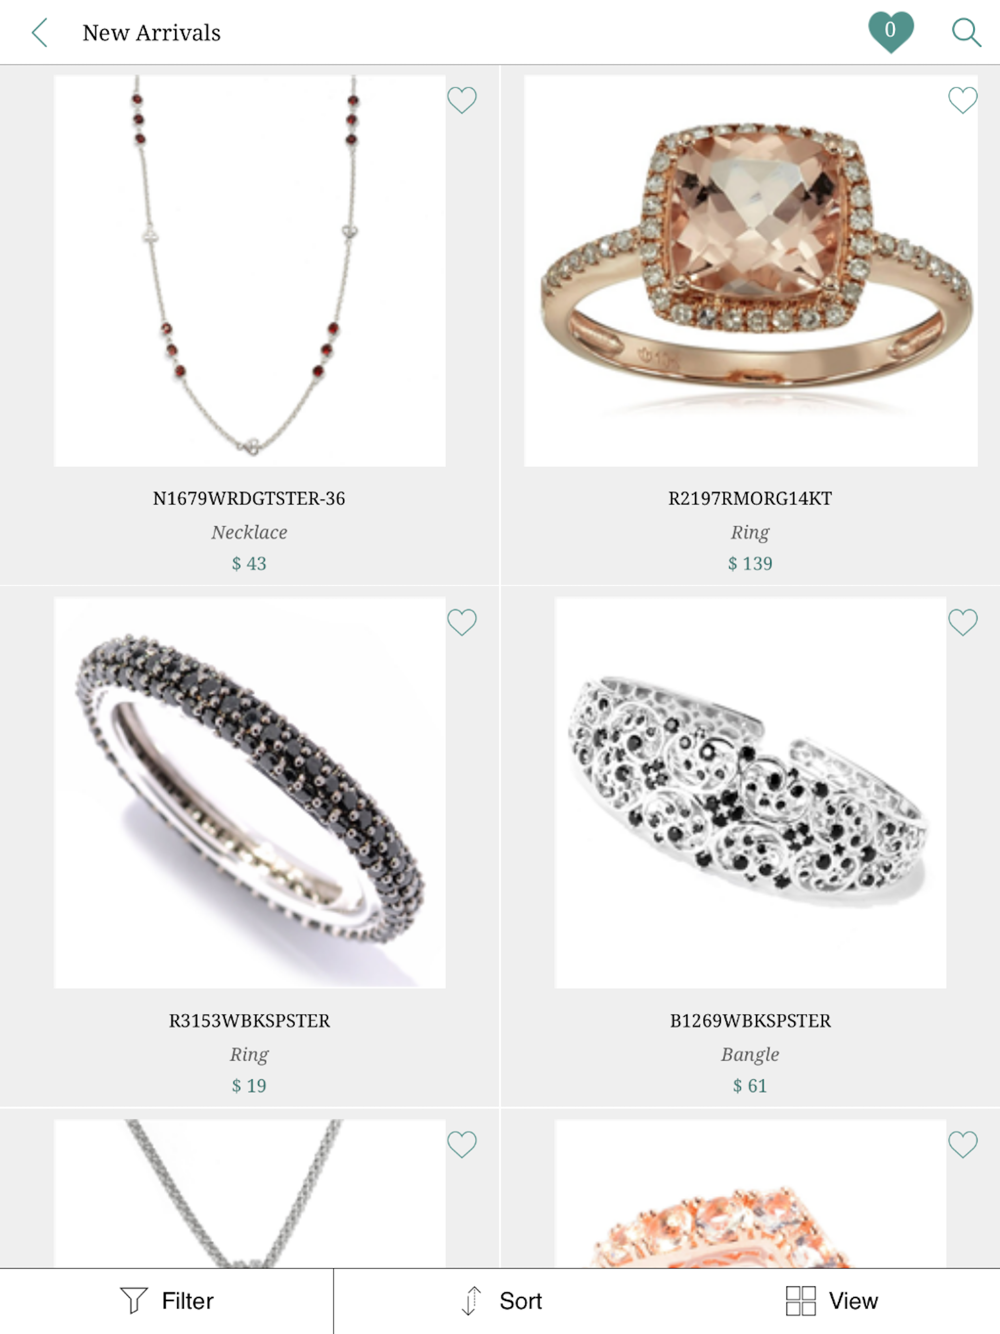
Task: Favorite the N1679WRDGTSTER-36 necklace with its heart
Action: (x=462, y=100)
